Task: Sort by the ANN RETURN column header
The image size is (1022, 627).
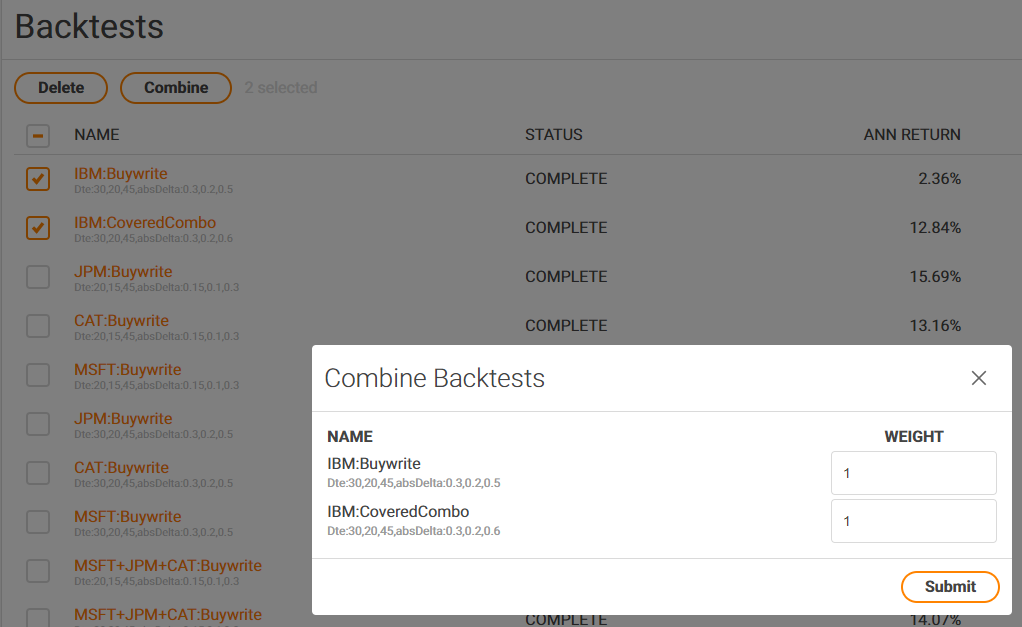Action: pos(911,135)
